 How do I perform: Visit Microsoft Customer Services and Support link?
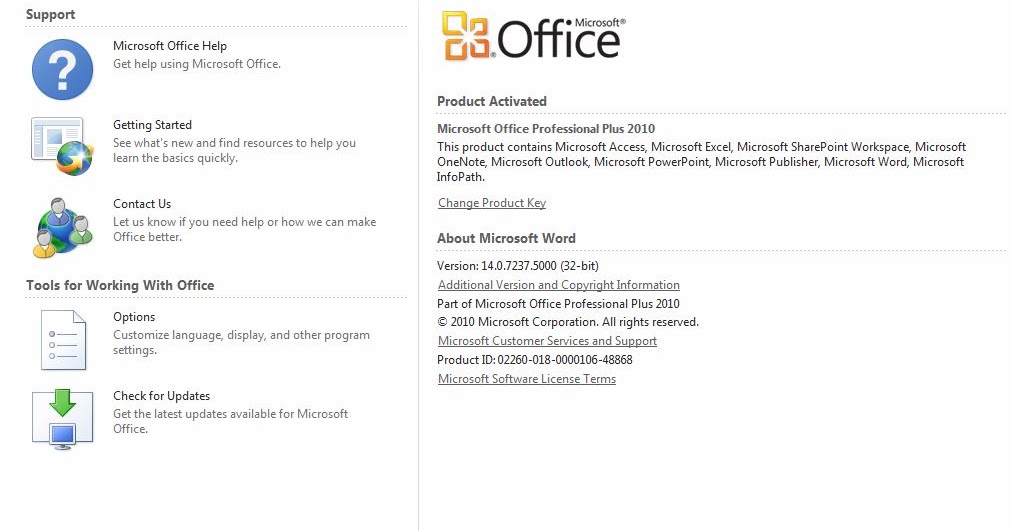(547, 341)
